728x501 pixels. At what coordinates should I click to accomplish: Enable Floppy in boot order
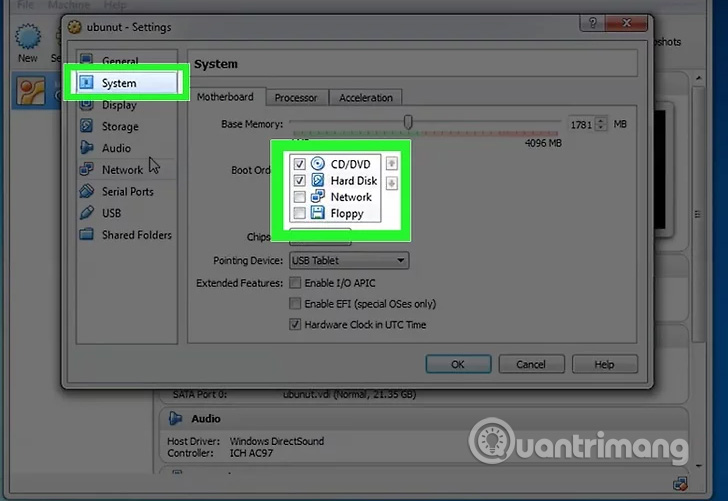click(299, 213)
